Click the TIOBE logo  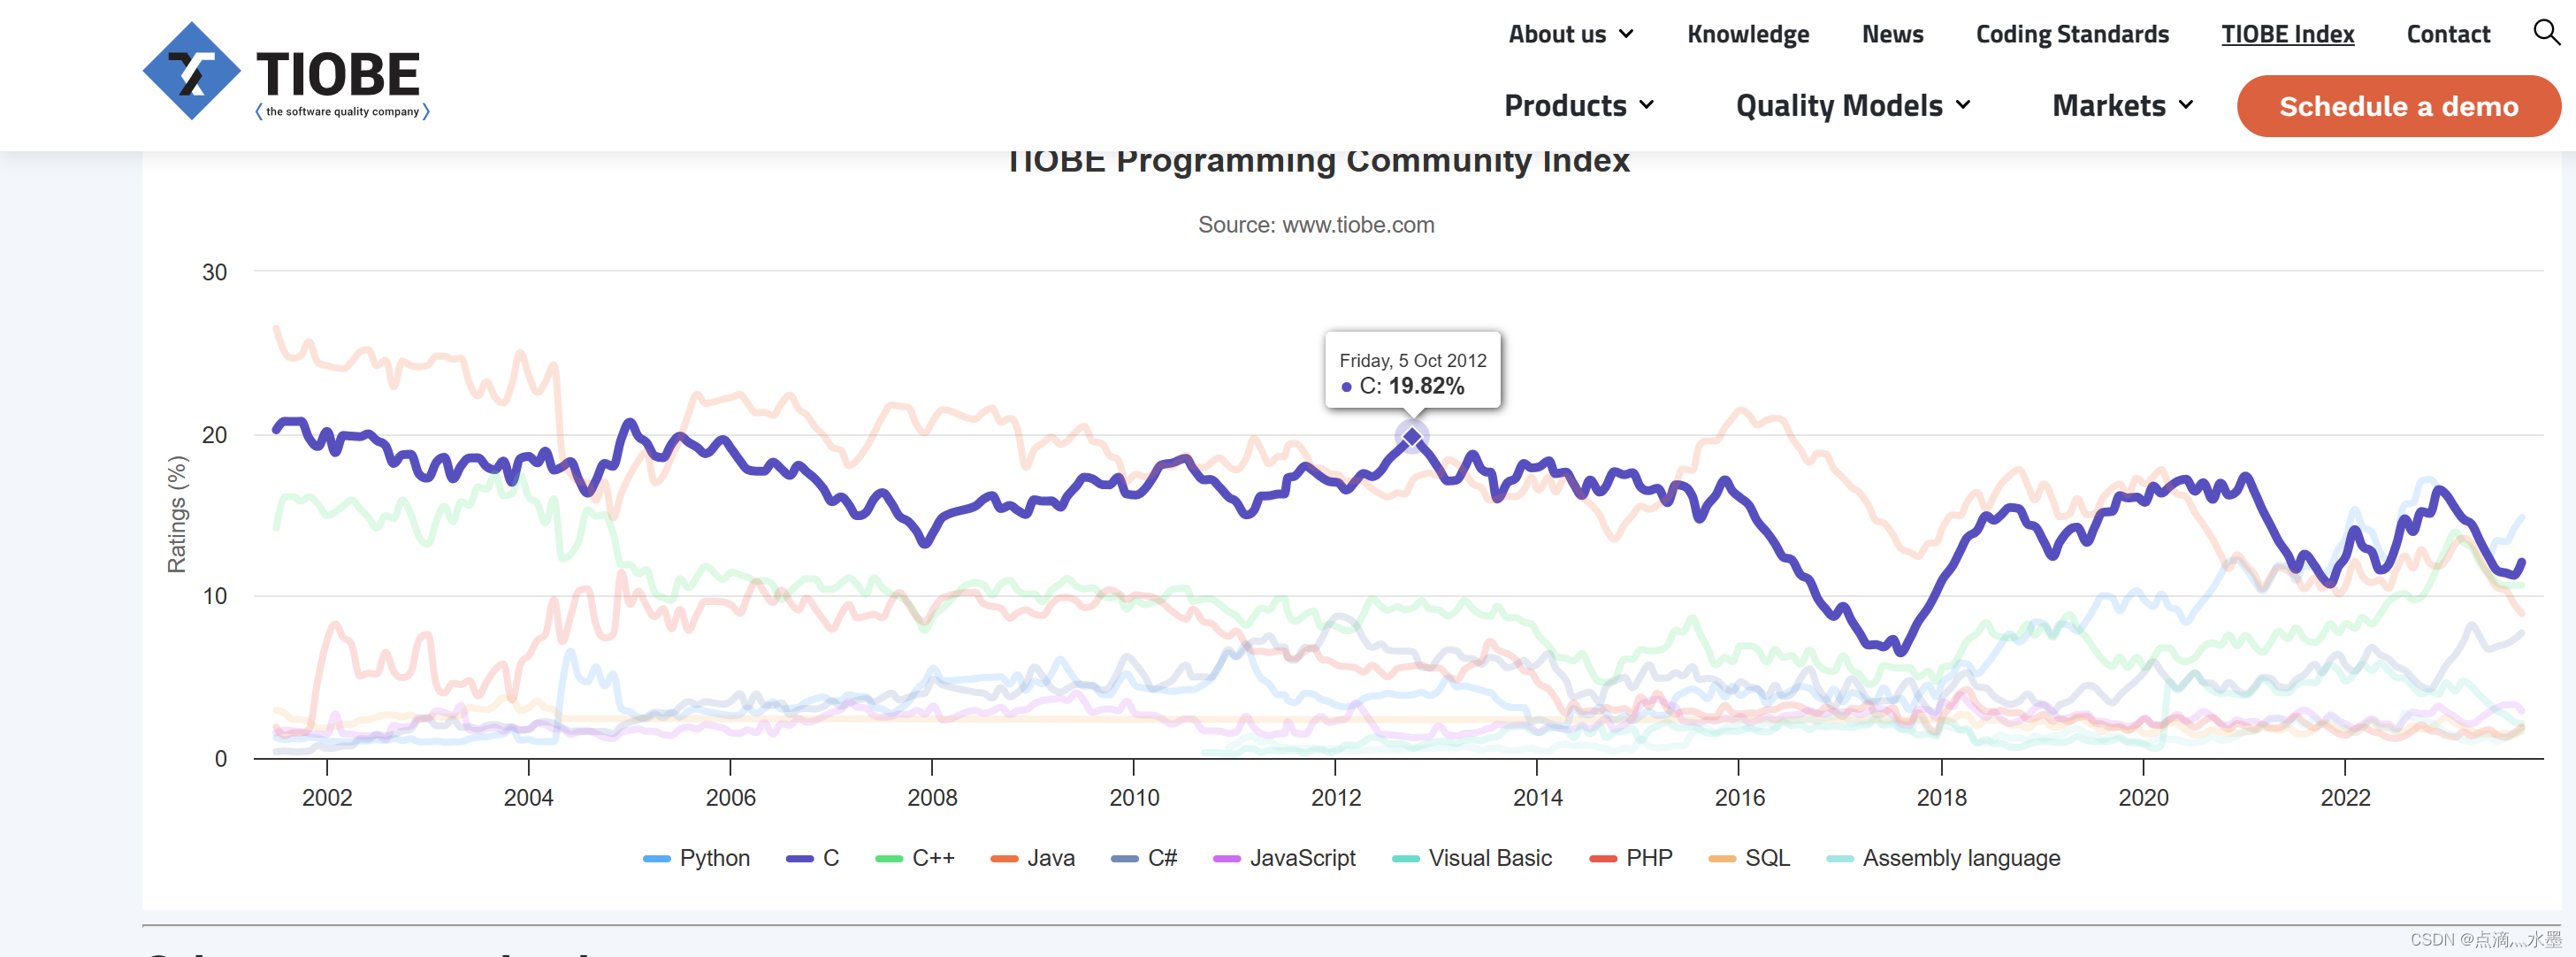286,72
